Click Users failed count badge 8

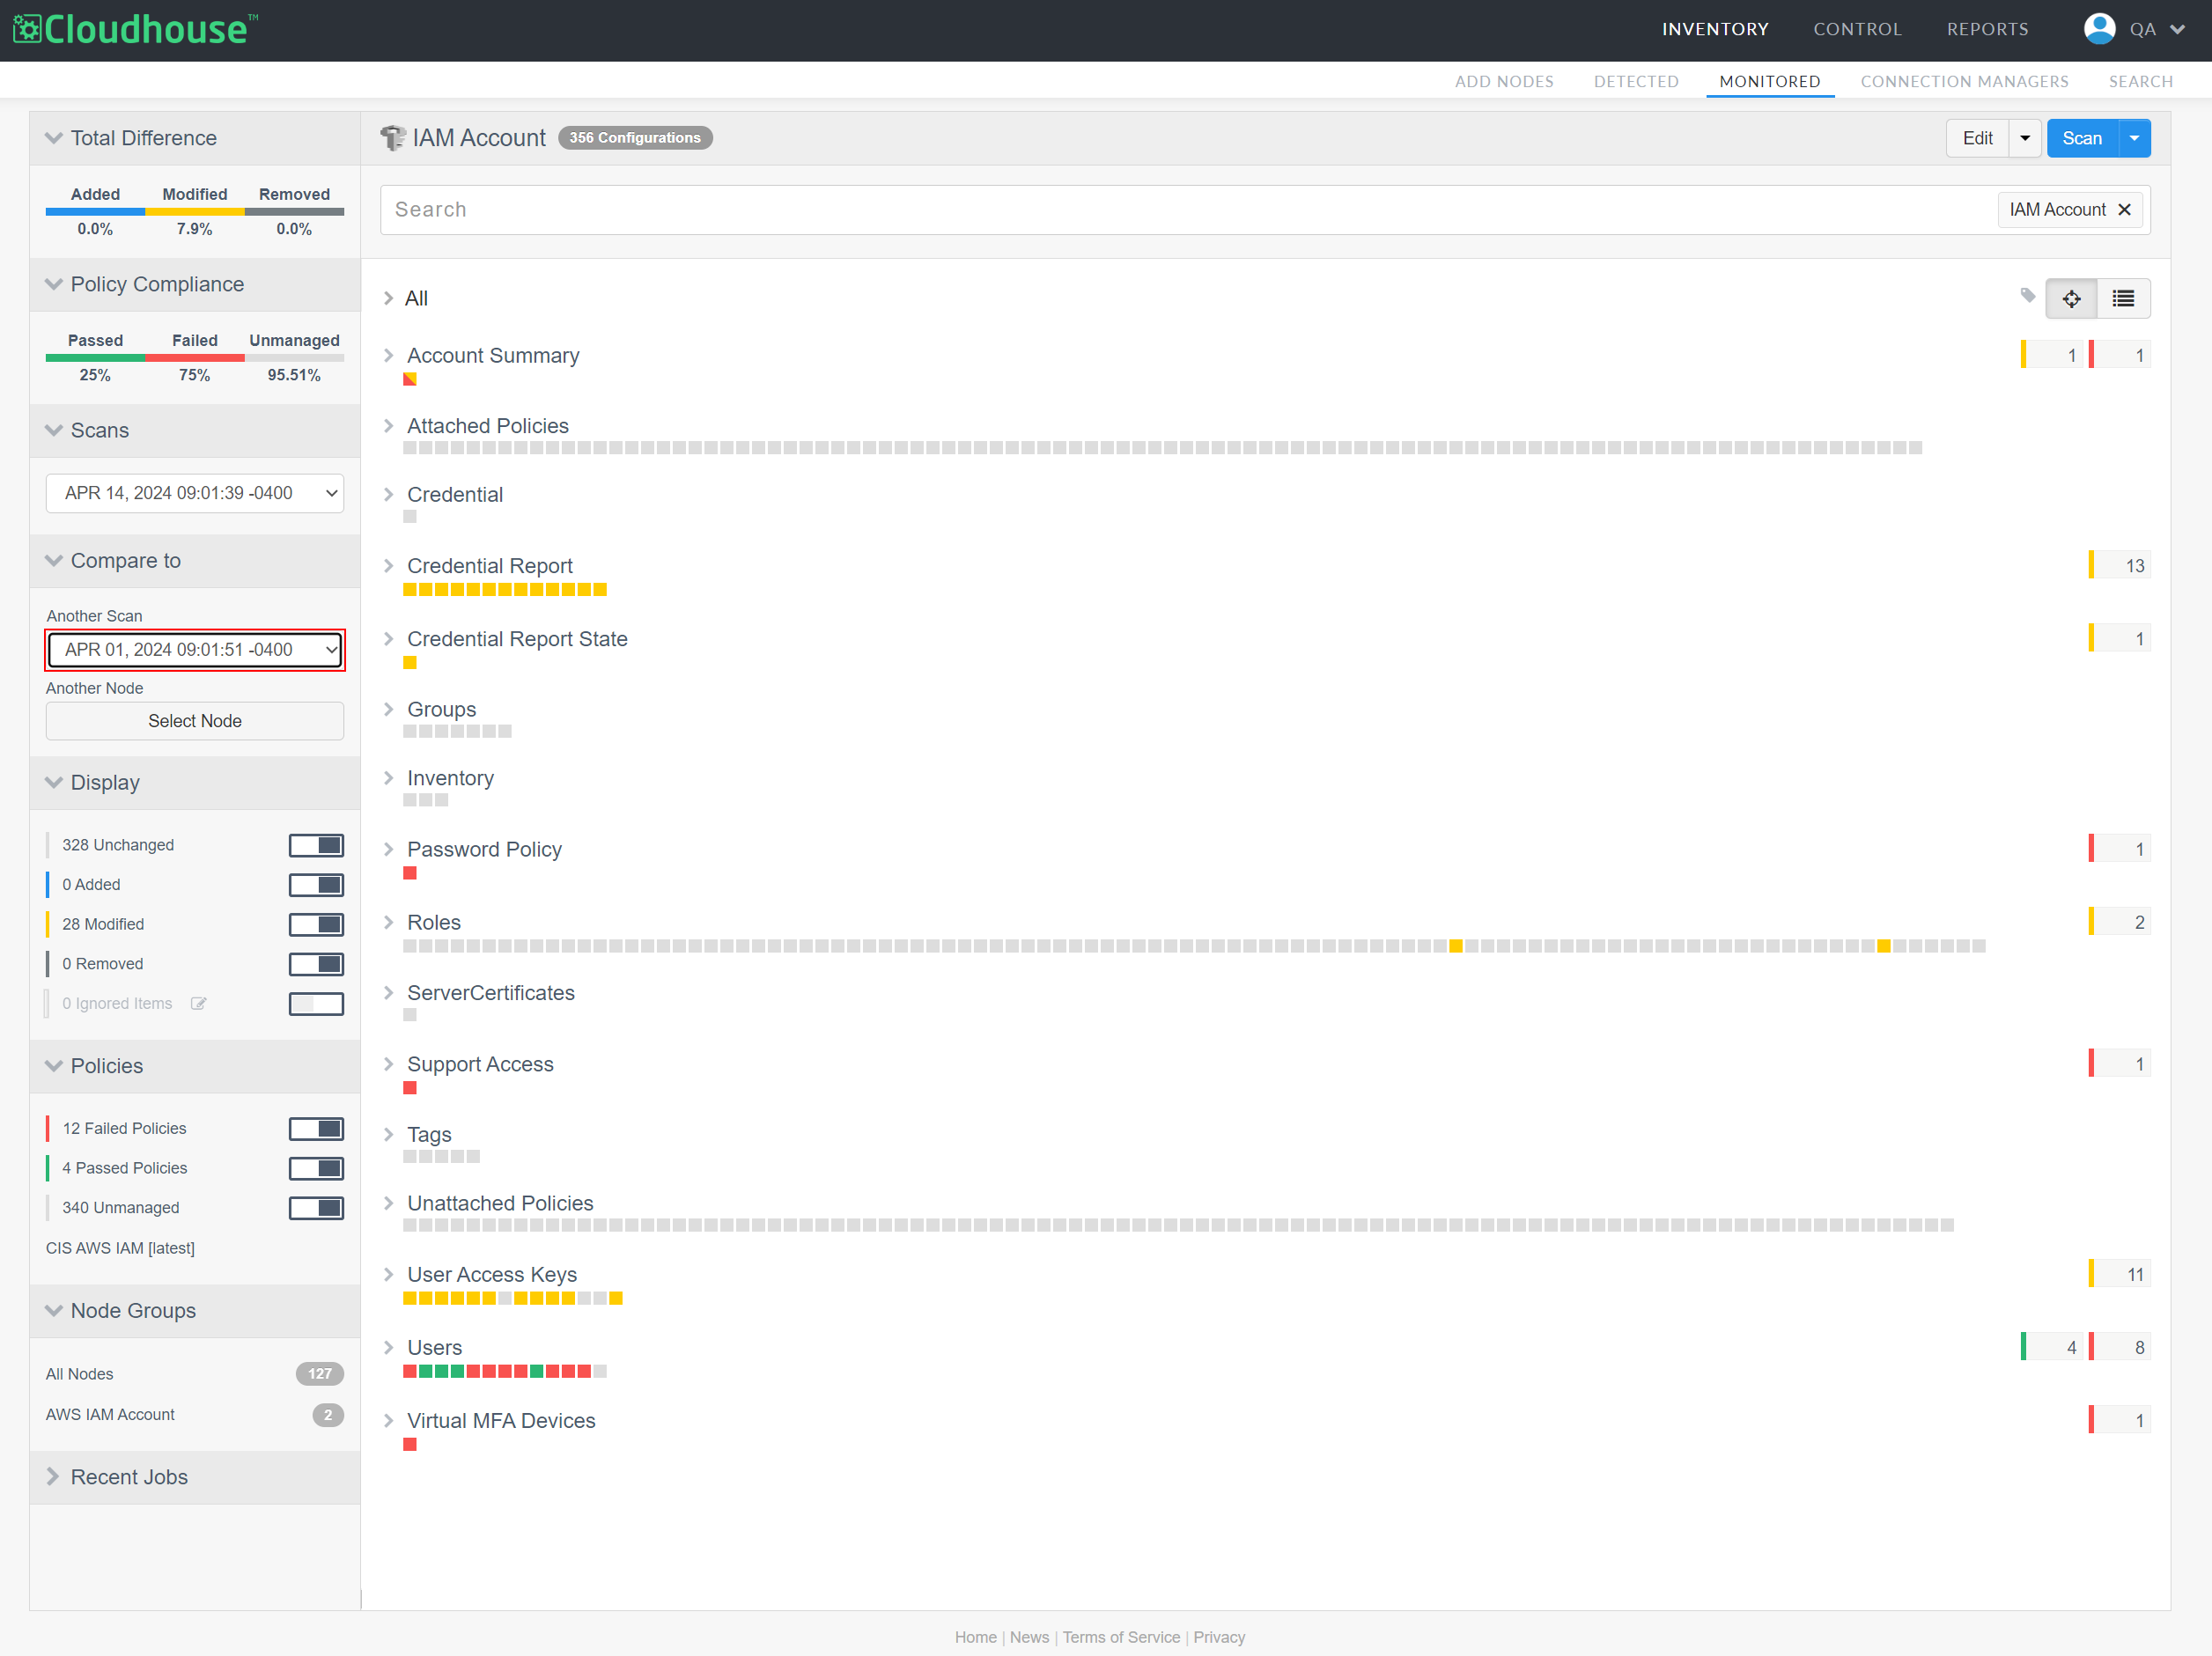tap(2120, 1347)
